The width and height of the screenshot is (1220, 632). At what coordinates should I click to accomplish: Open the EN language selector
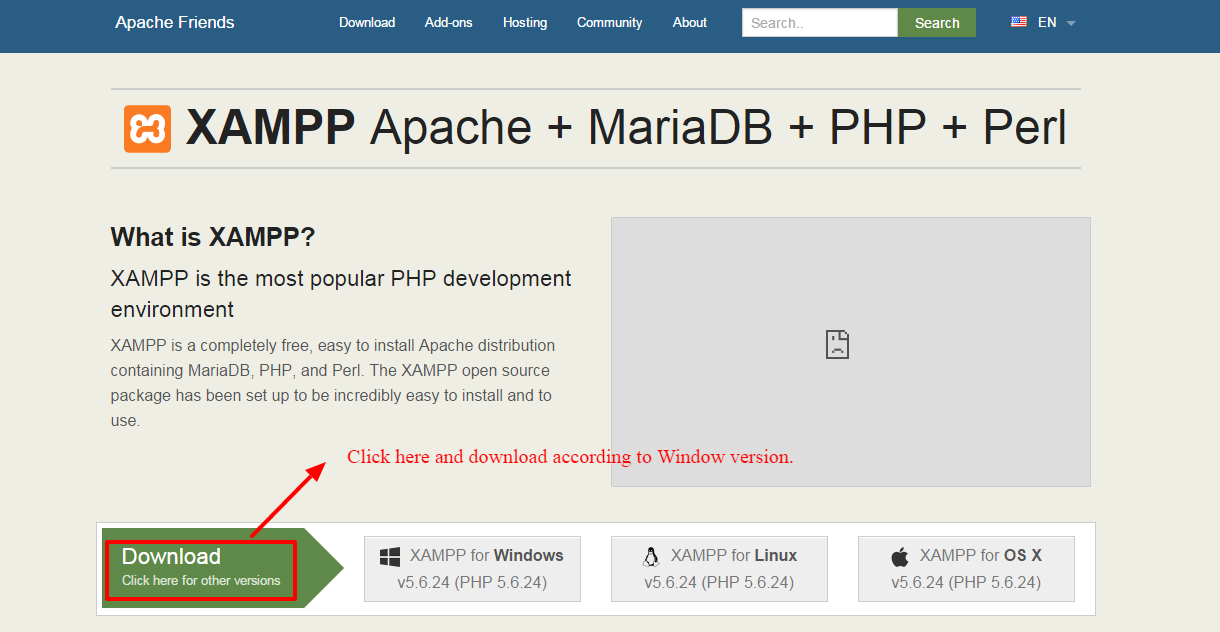point(1047,22)
